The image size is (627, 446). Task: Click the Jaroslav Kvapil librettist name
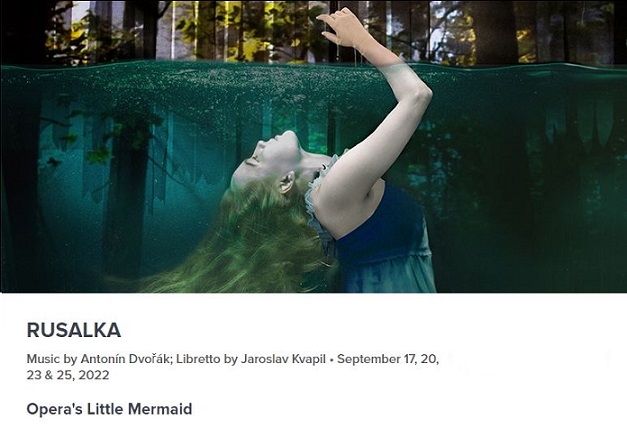283,359
